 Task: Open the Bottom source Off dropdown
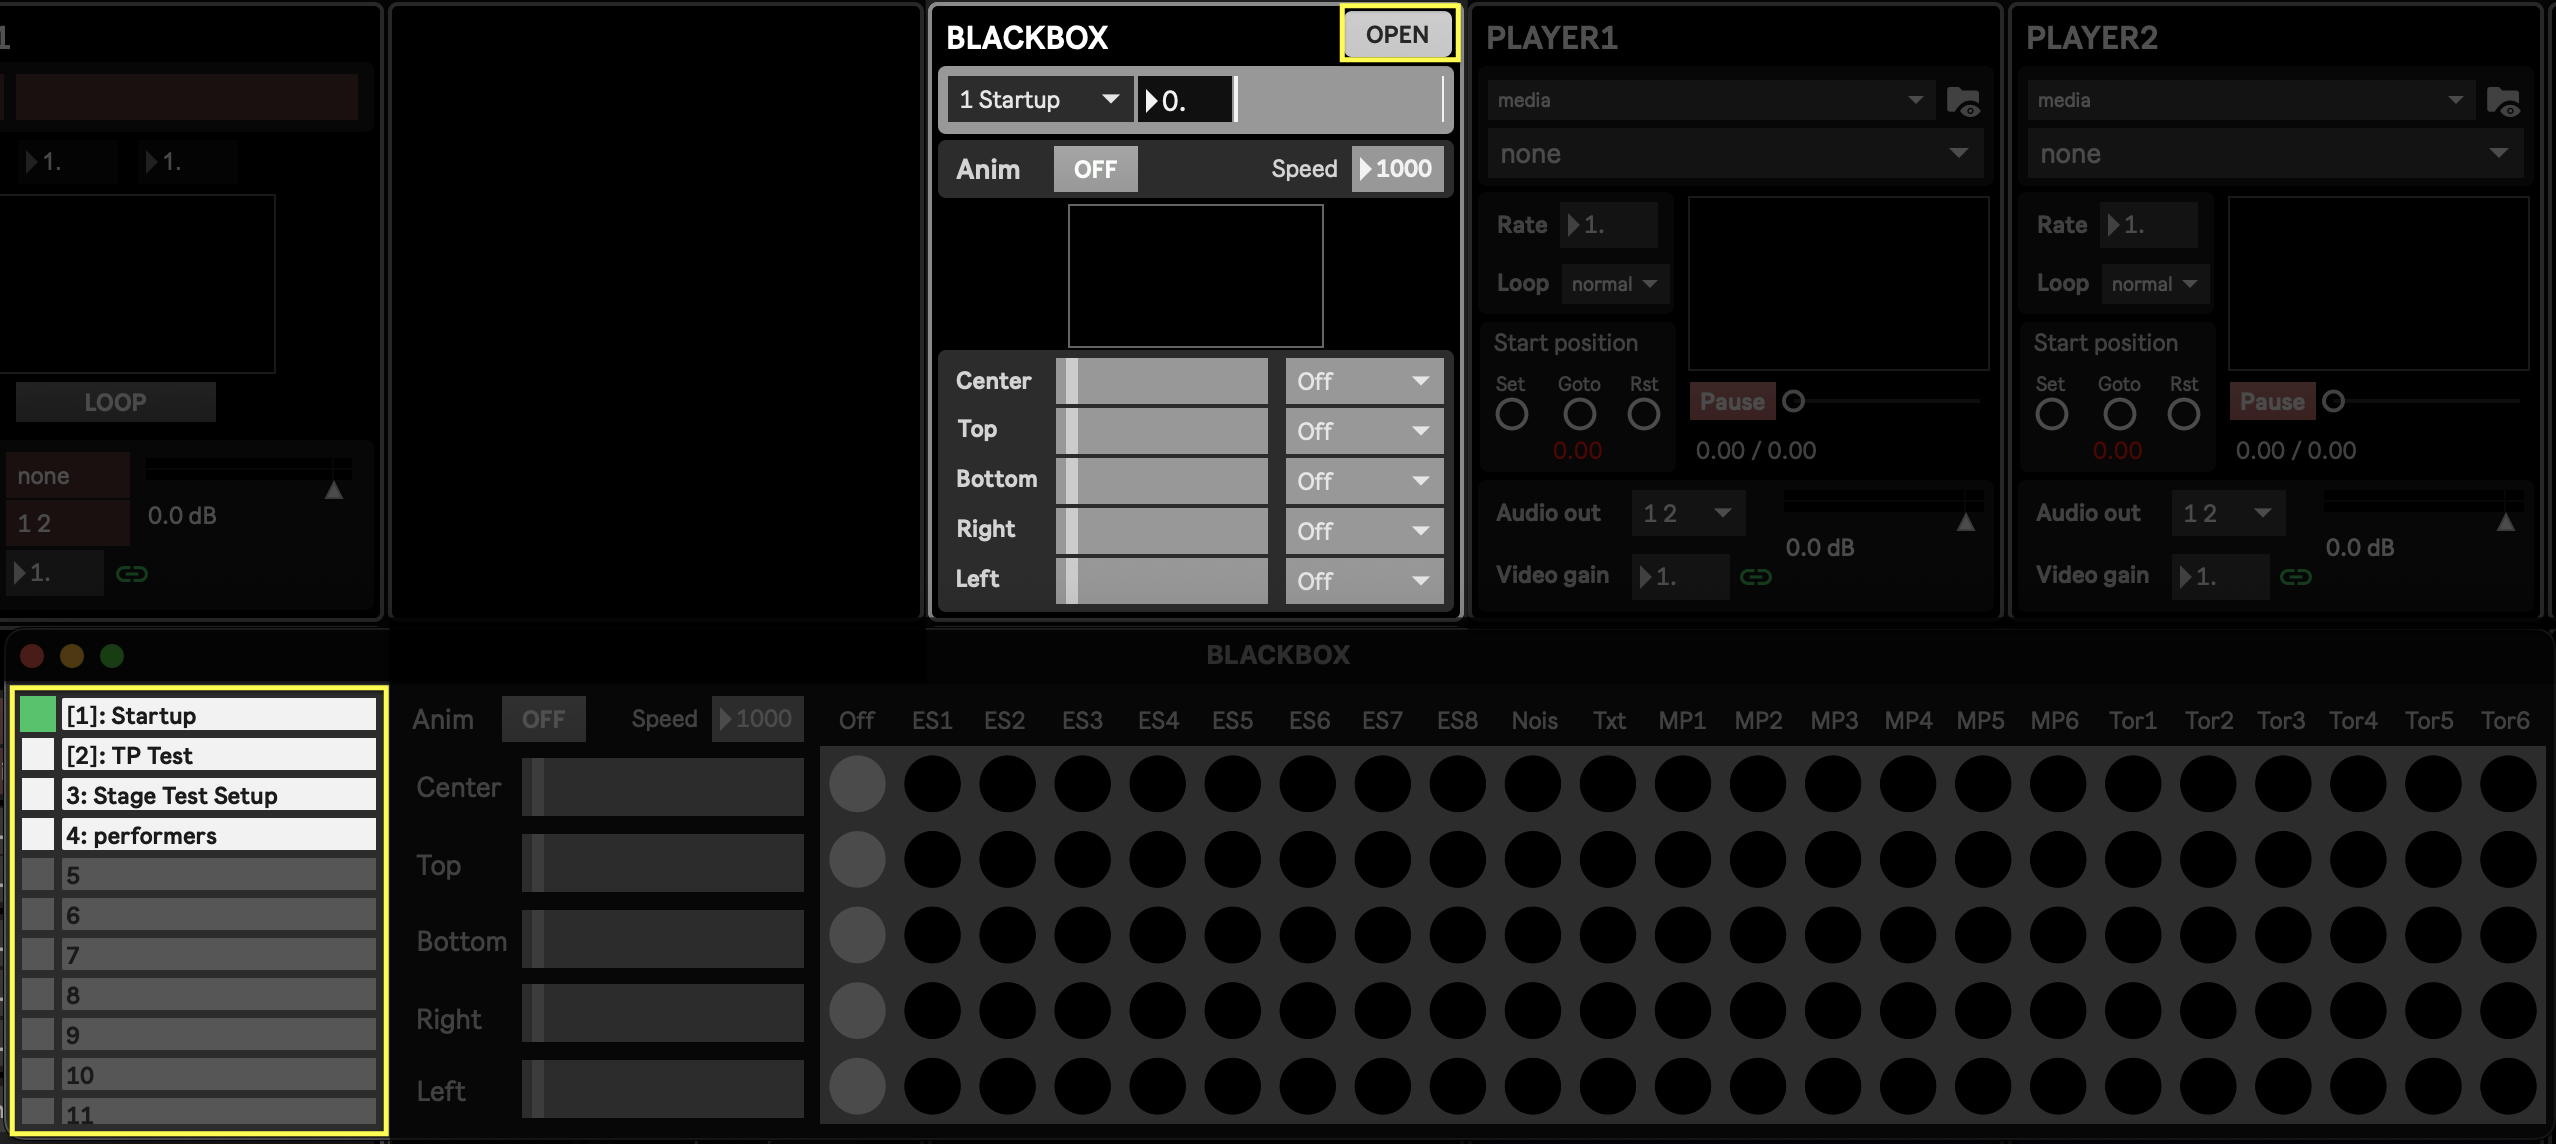1364,481
